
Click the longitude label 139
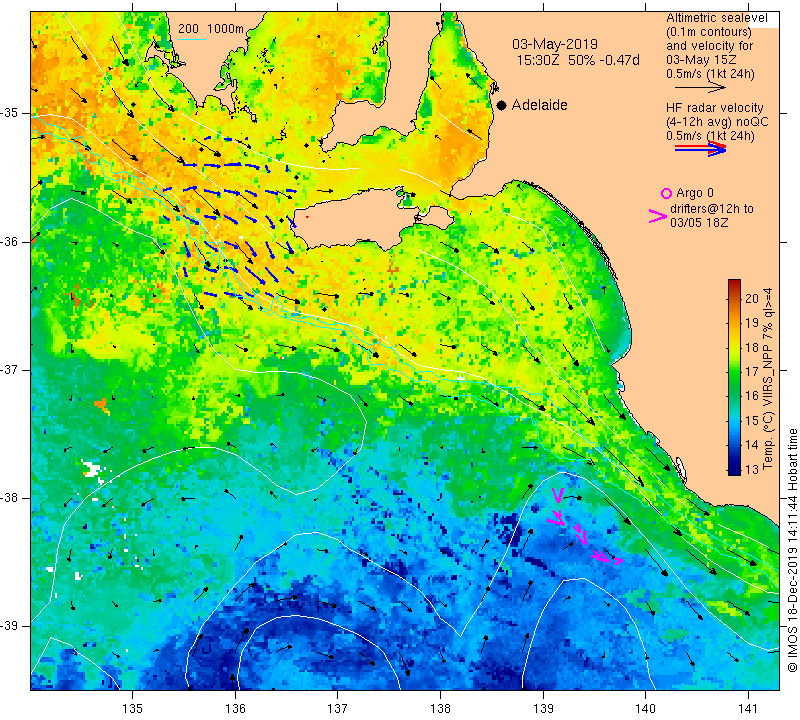pyautogui.click(x=543, y=709)
